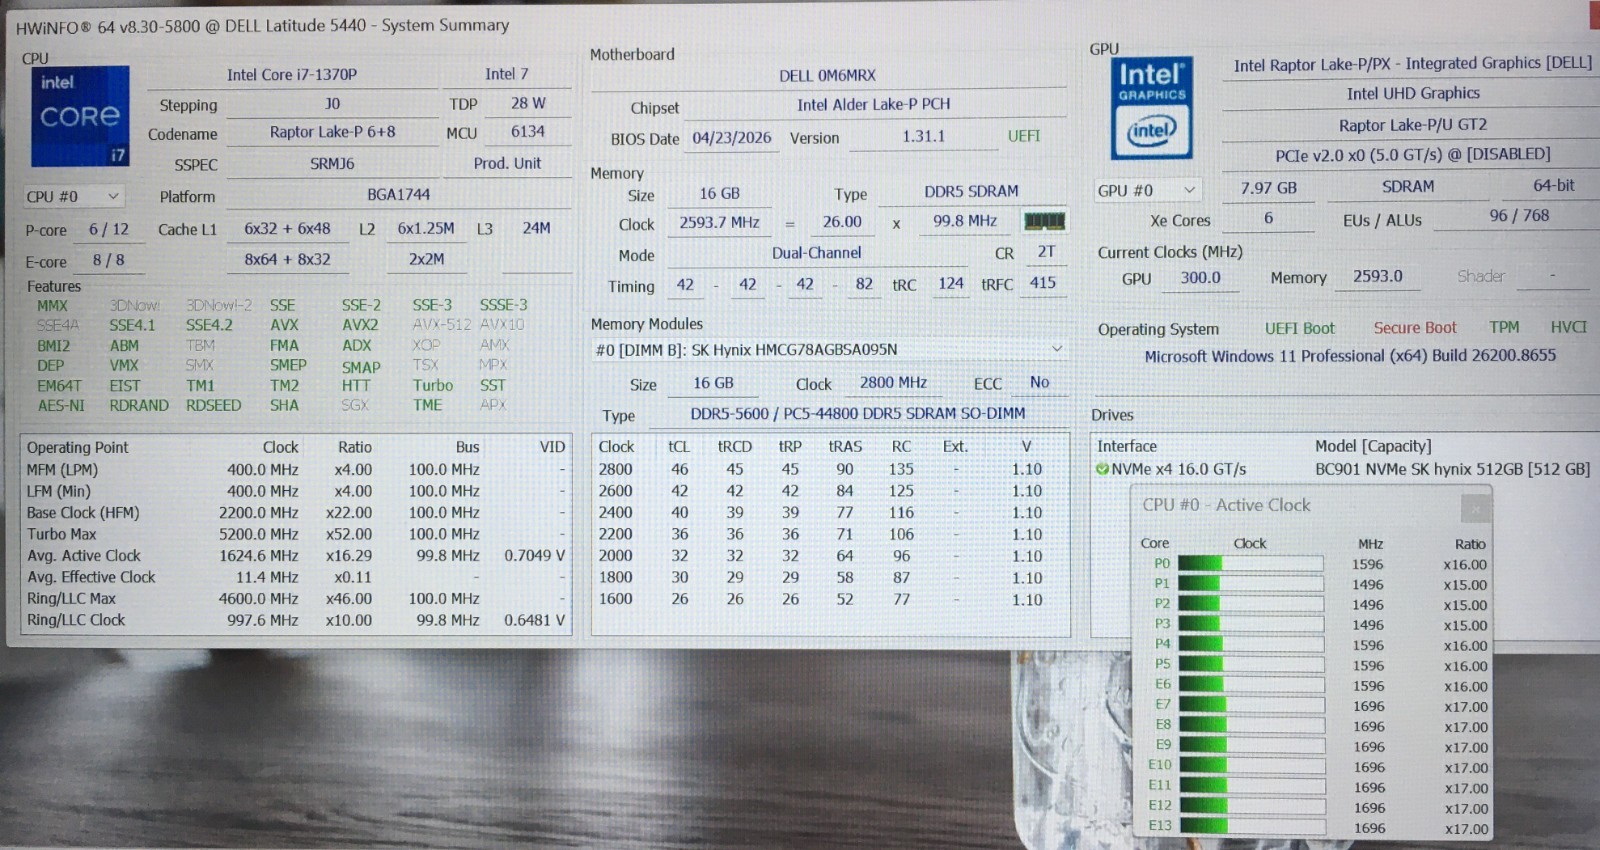Click the Dual-Channel mode value
The height and width of the screenshot is (850, 1600).
pos(816,253)
